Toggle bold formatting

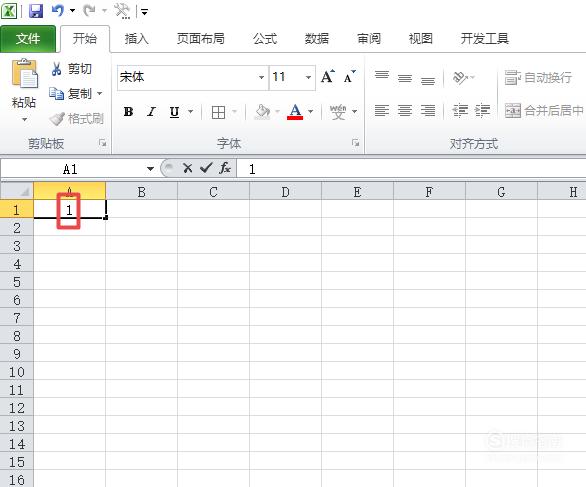point(128,111)
